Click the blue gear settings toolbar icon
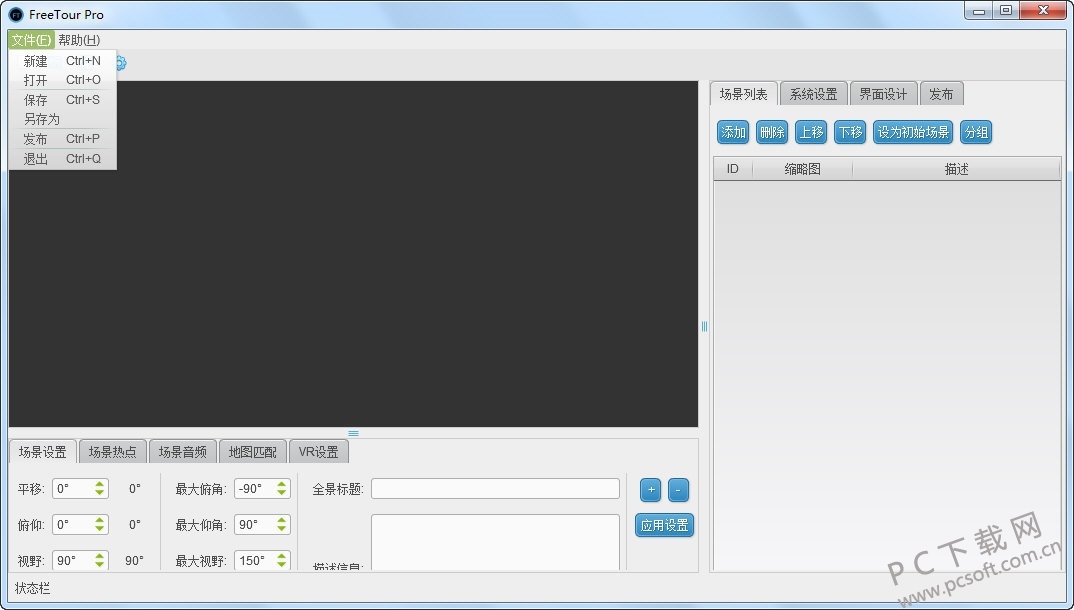1074x610 pixels. pyautogui.click(x=121, y=64)
